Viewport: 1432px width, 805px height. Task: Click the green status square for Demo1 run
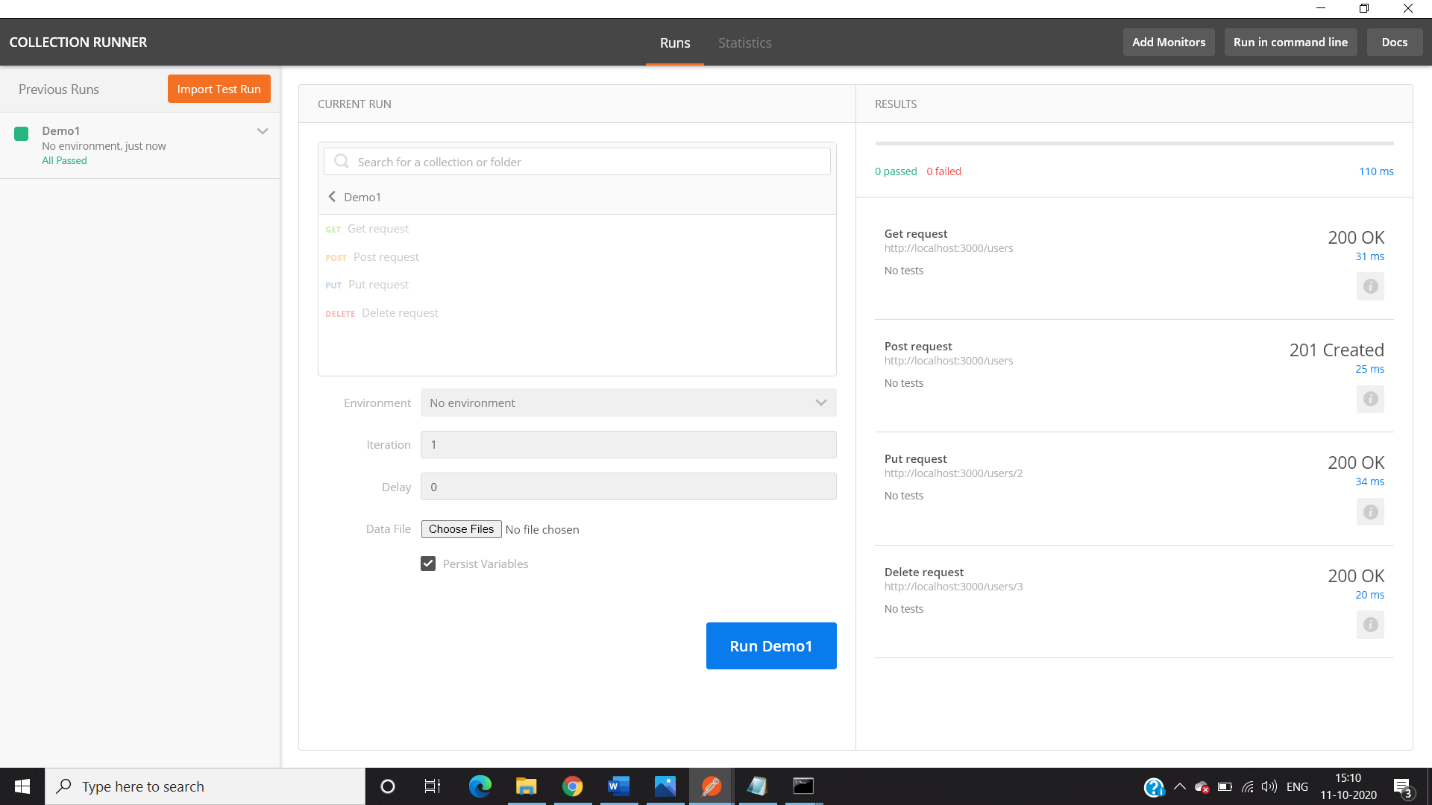coord(21,134)
